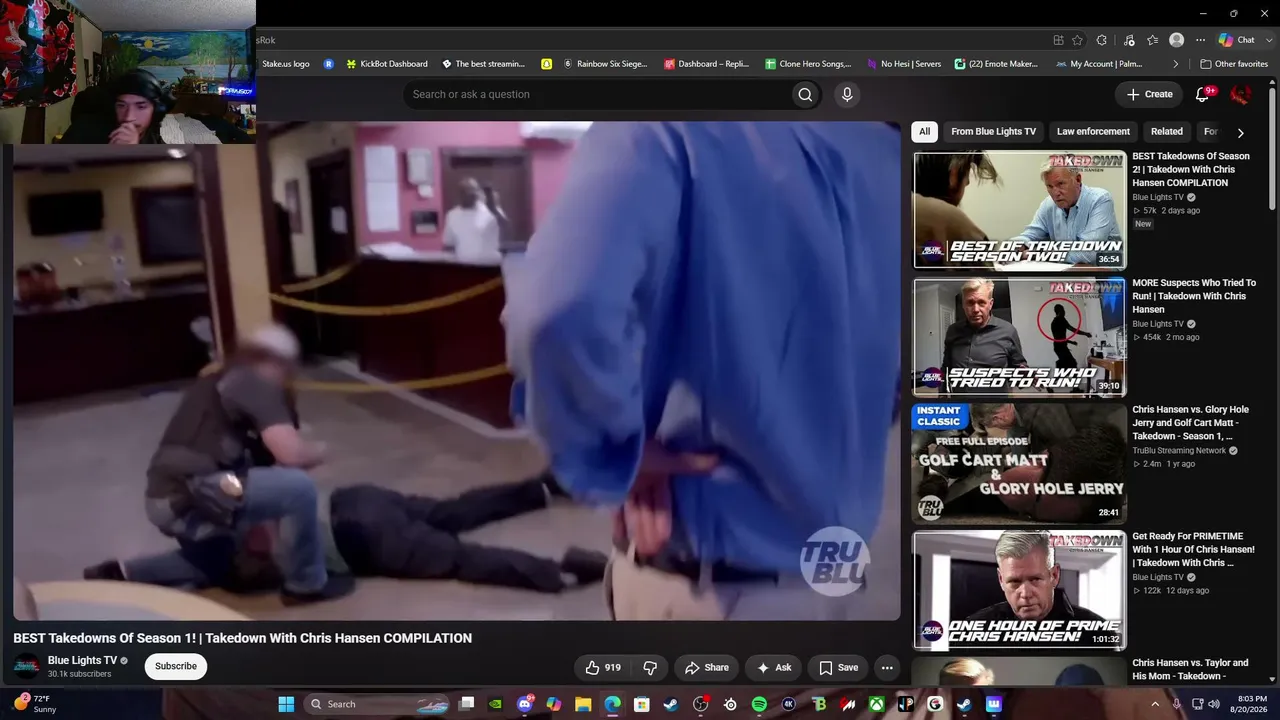Open the volume control in system tray
This screenshot has height=720, width=1280.
(x=1214, y=704)
